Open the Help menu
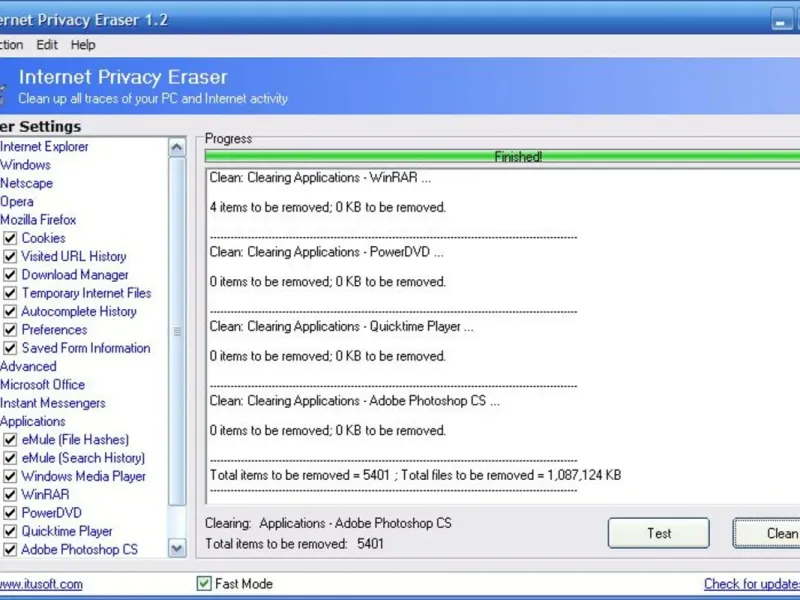This screenshot has width=800, height=600. pos(83,45)
